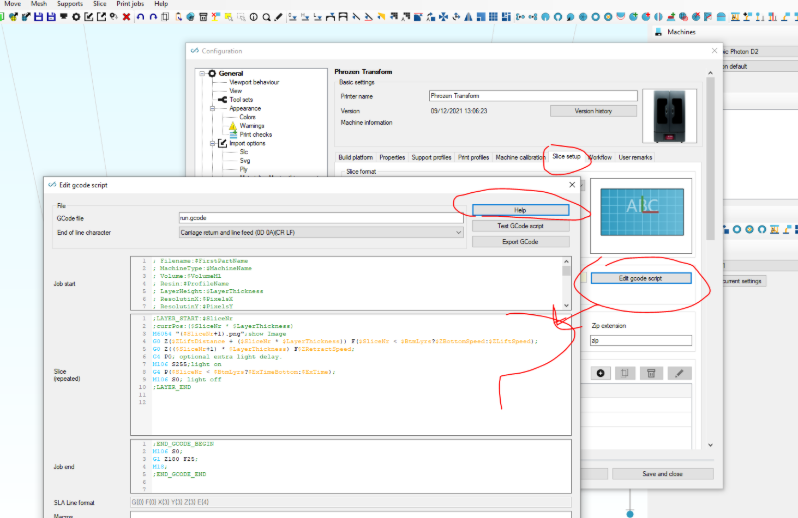Screen dimensions: 798x518
Task: Click the trash bin delete button
Action: click(x=651, y=373)
